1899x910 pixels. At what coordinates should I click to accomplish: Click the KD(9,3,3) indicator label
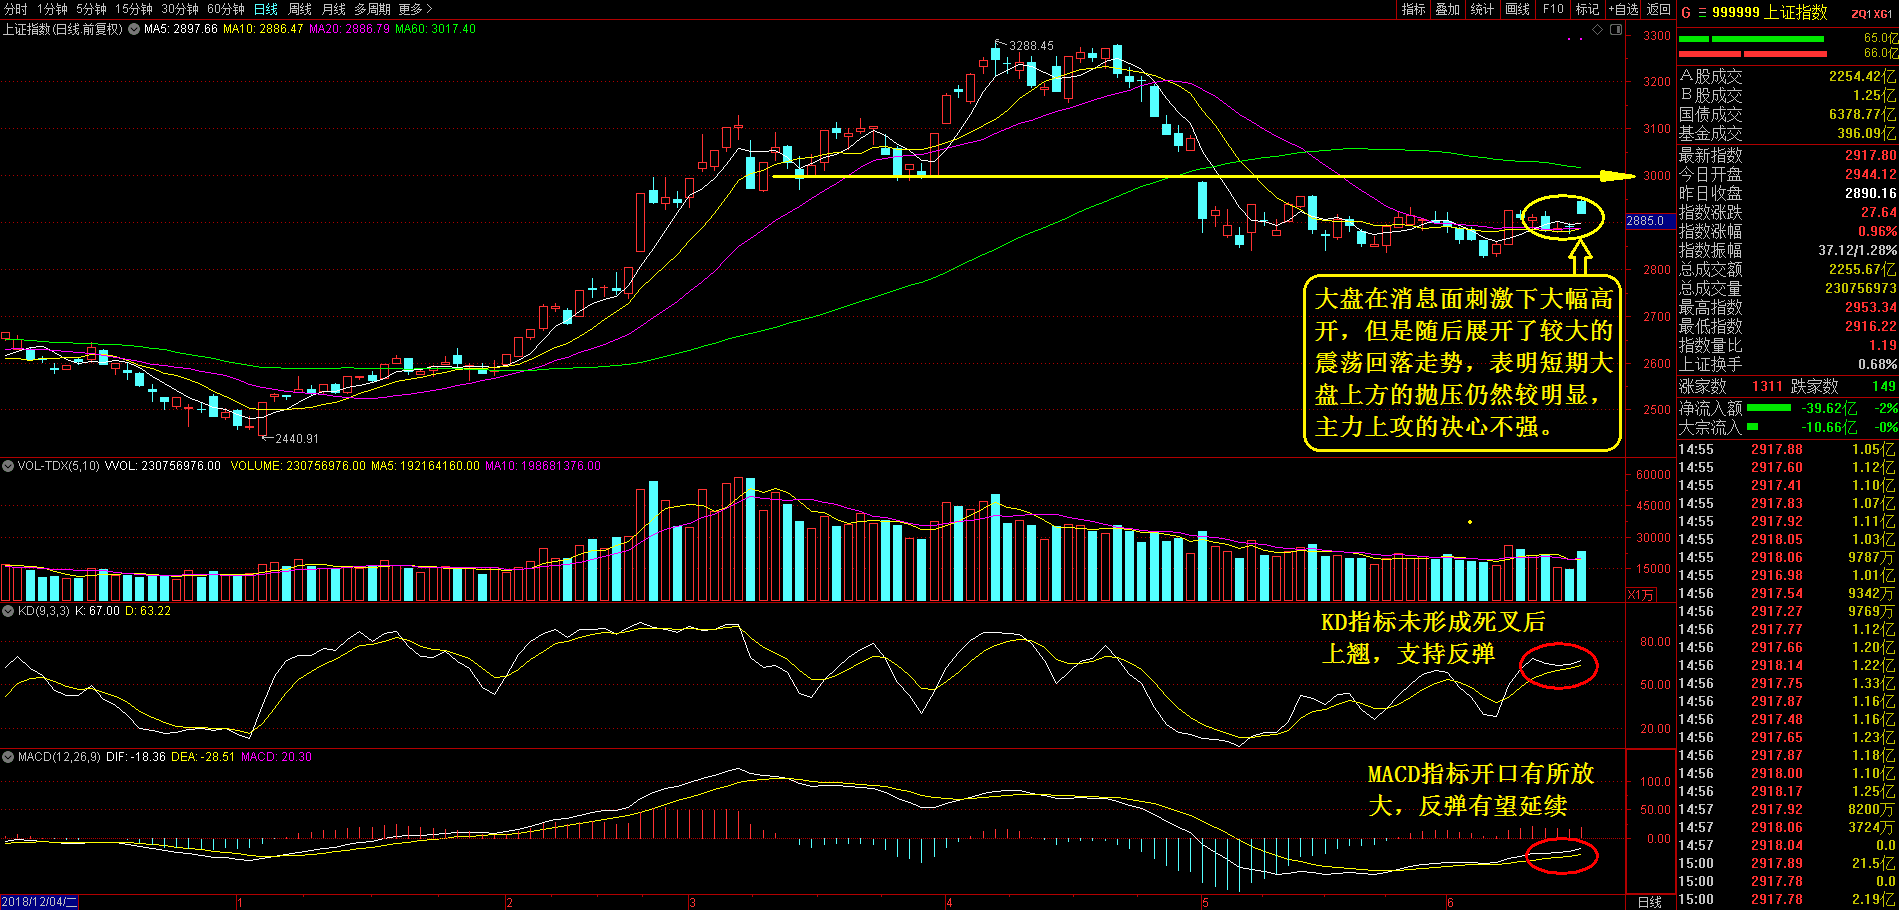tap(44, 611)
